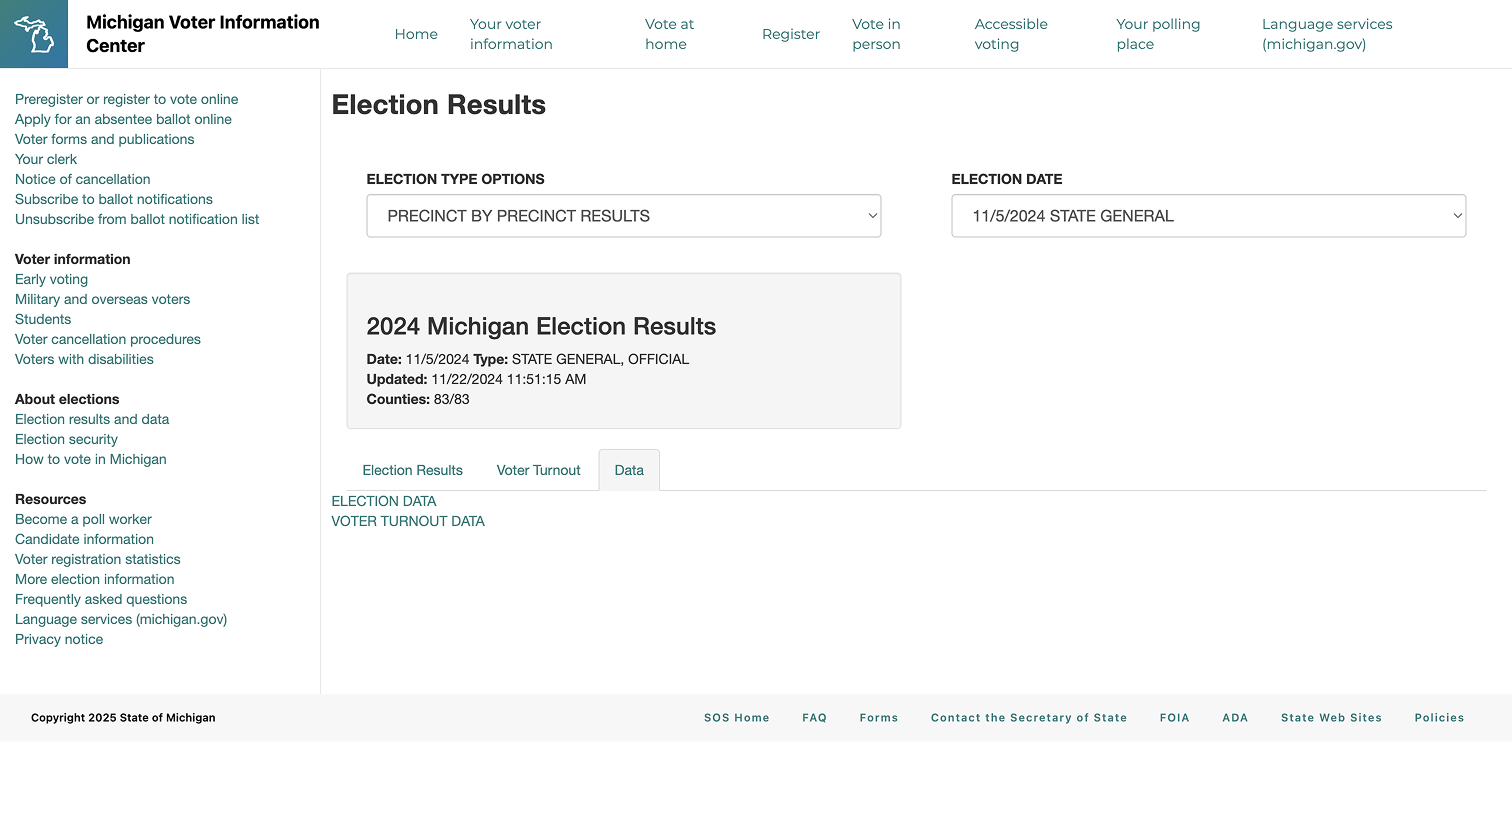Open Language services link in sidebar
This screenshot has height=823, width=1512.
pos(121,619)
